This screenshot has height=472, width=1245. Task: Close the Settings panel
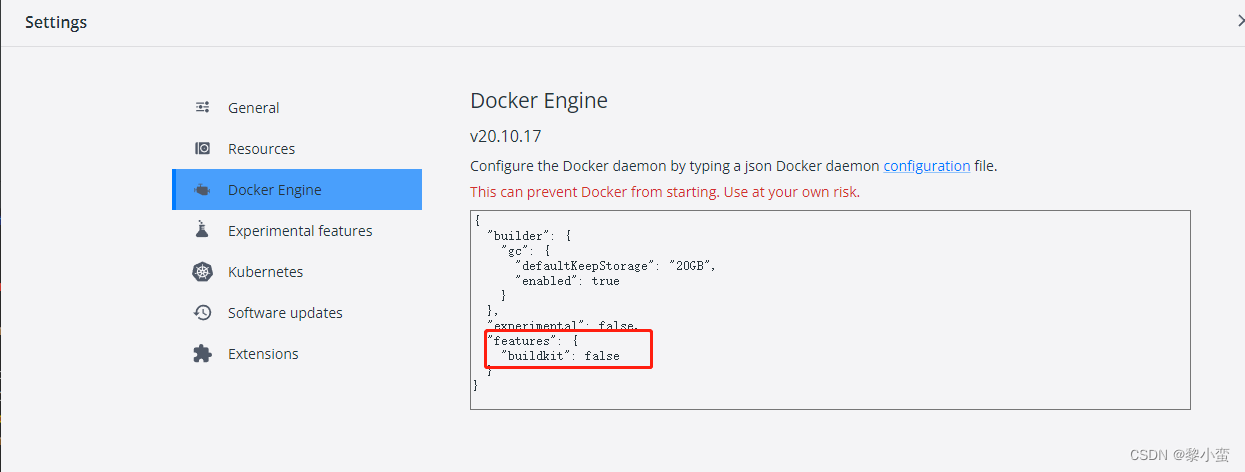tap(1240, 21)
